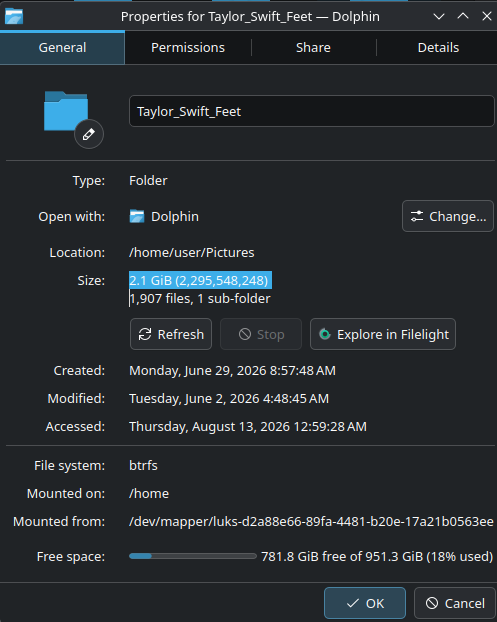
Task: Open the Share tab
Action: [x=313, y=48]
